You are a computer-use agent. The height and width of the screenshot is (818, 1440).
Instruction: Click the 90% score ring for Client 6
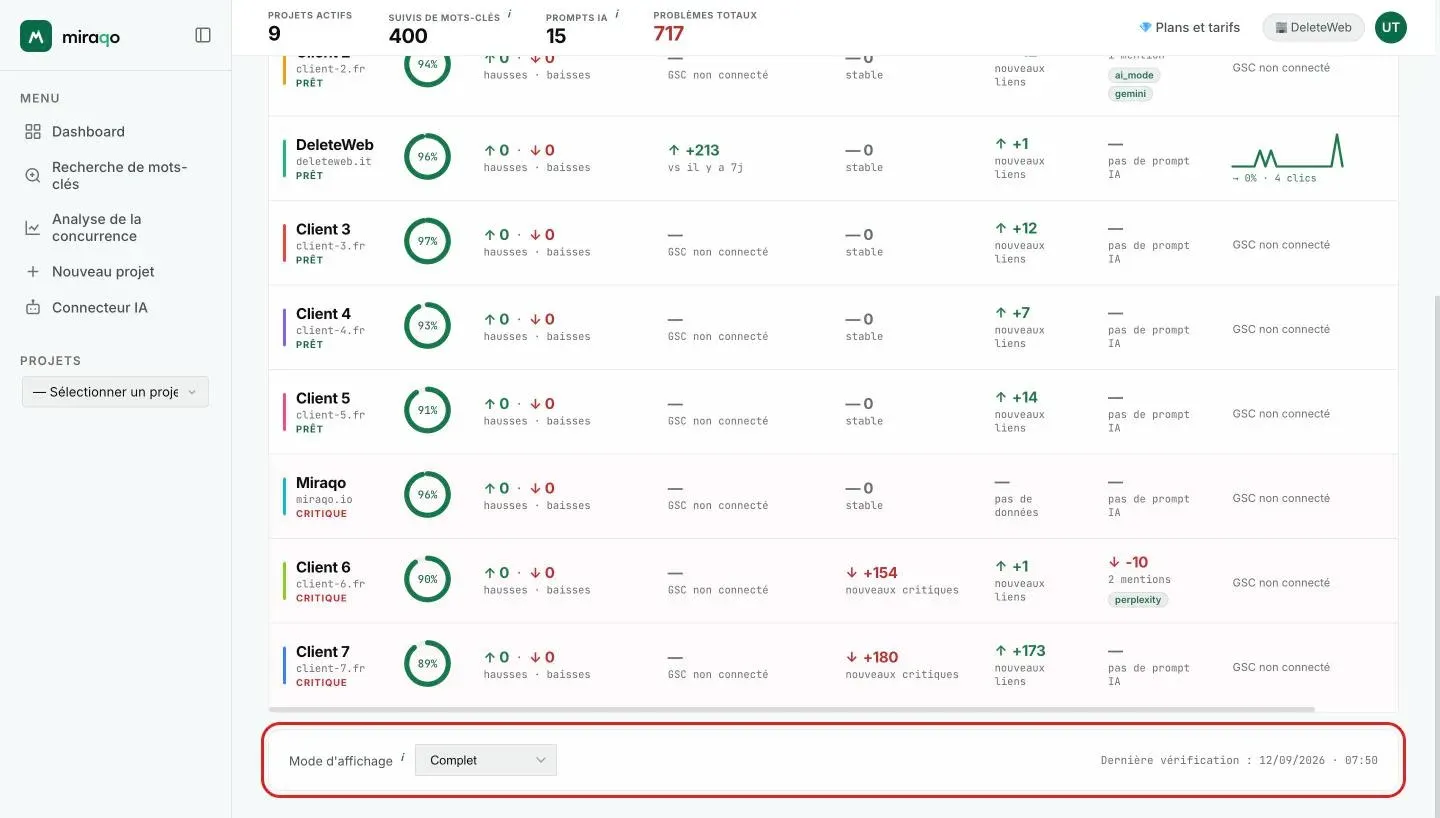[x=427, y=579]
